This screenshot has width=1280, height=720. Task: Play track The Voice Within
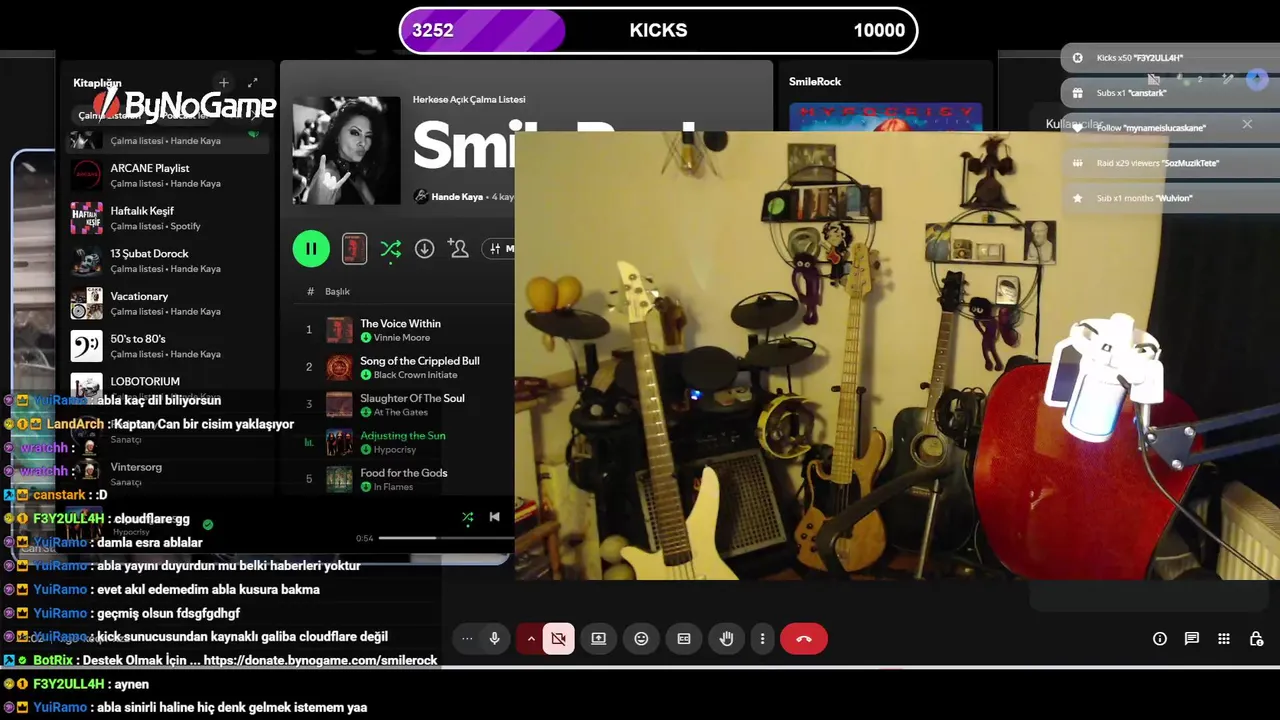coord(400,324)
